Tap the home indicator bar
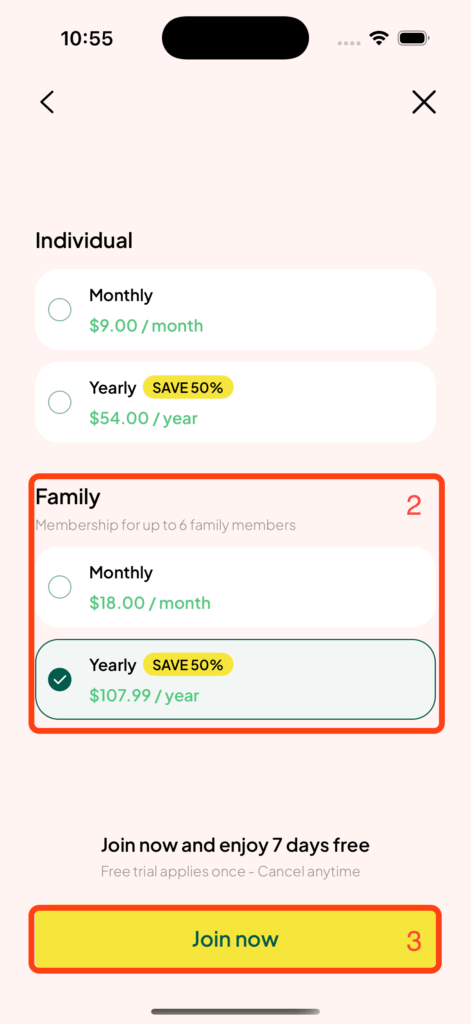The height and width of the screenshot is (1024, 471). click(x=235, y=1012)
